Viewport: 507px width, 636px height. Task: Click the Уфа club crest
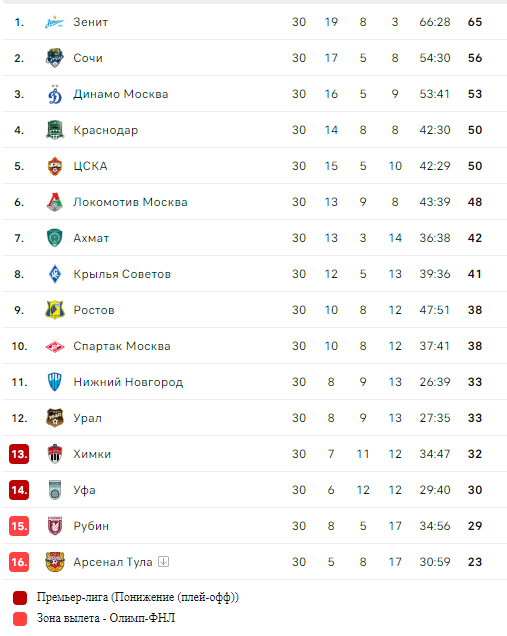pos(55,490)
